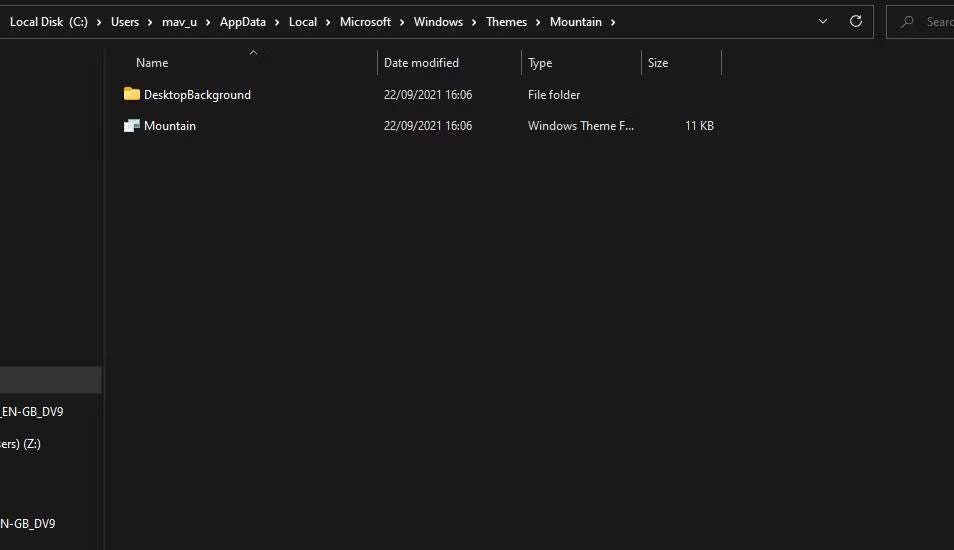Sort by Date modified column
954x550 pixels.
point(421,63)
